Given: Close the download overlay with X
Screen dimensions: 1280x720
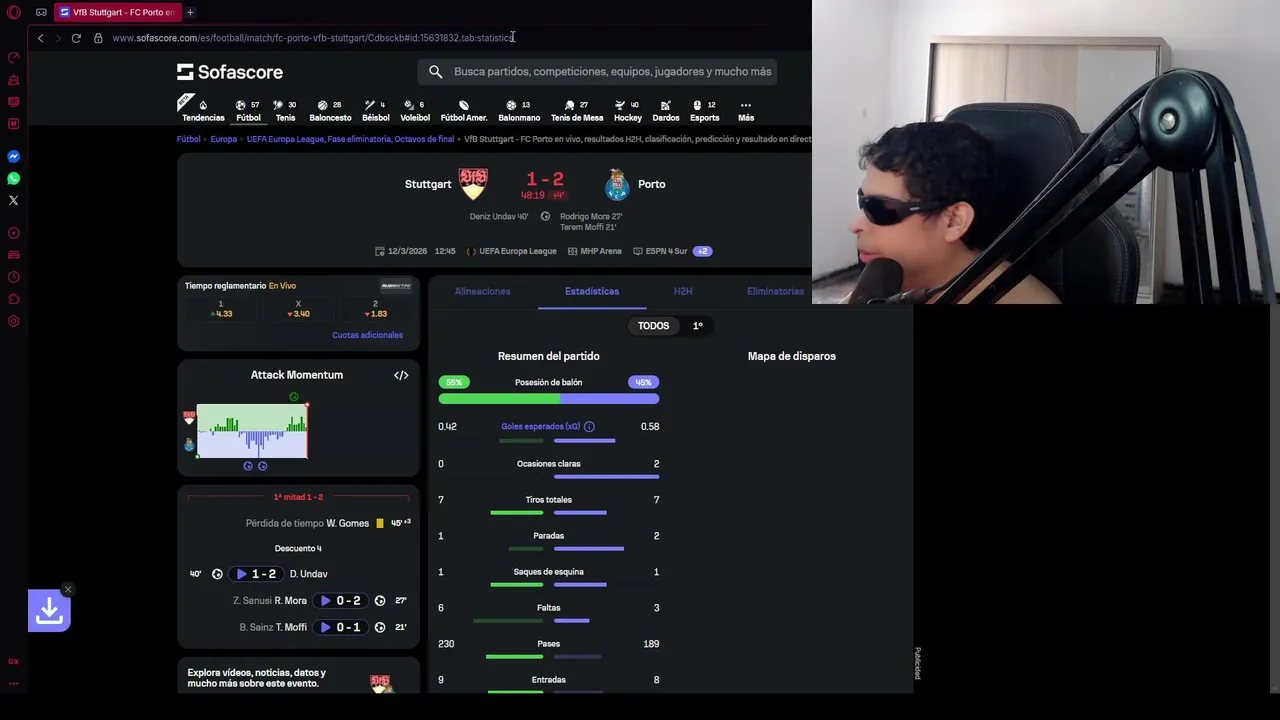Looking at the screenshot, I should coord(67,589).
